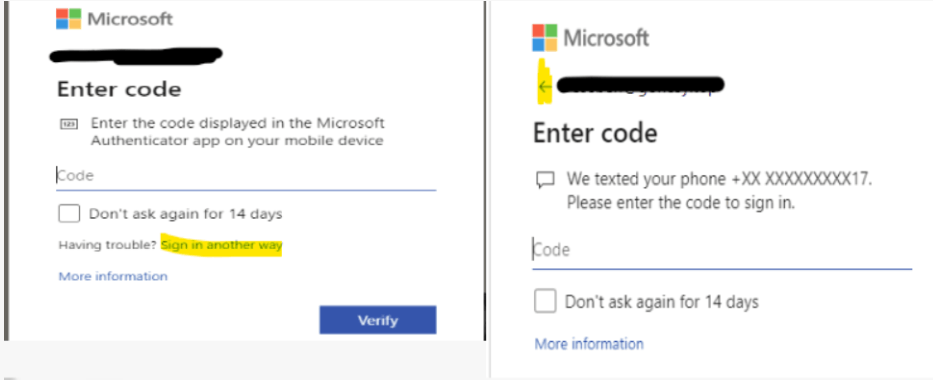Screen dimensions: 933x380
Task: Open More information below Having trouble
Action: click(x=113, y=277)
